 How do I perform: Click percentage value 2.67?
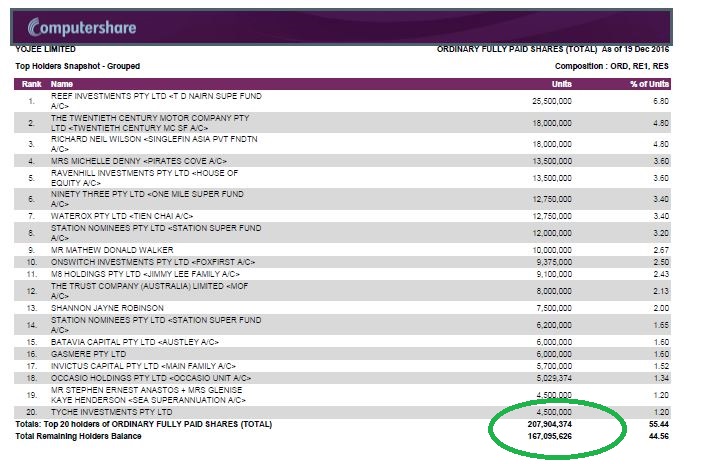click(661, 250)
